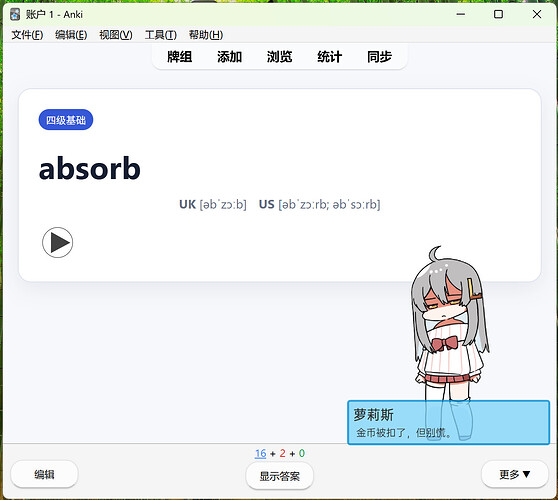The height and width of the screenshot is (500, 558).
Task: Click the review count 0 in green
Action: (302, 453)
